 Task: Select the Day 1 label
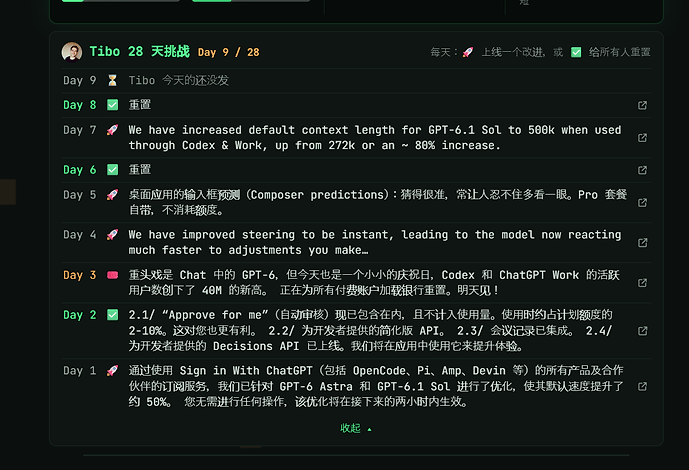[80, 371]
